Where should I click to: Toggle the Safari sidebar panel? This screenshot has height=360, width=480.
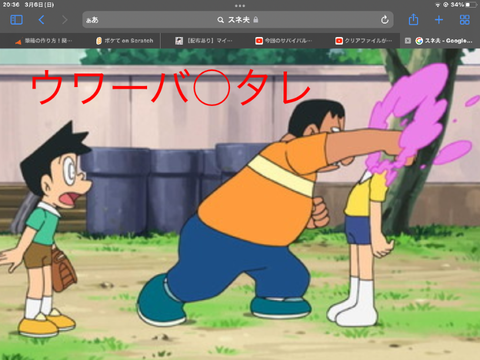(x=16, y=20)
